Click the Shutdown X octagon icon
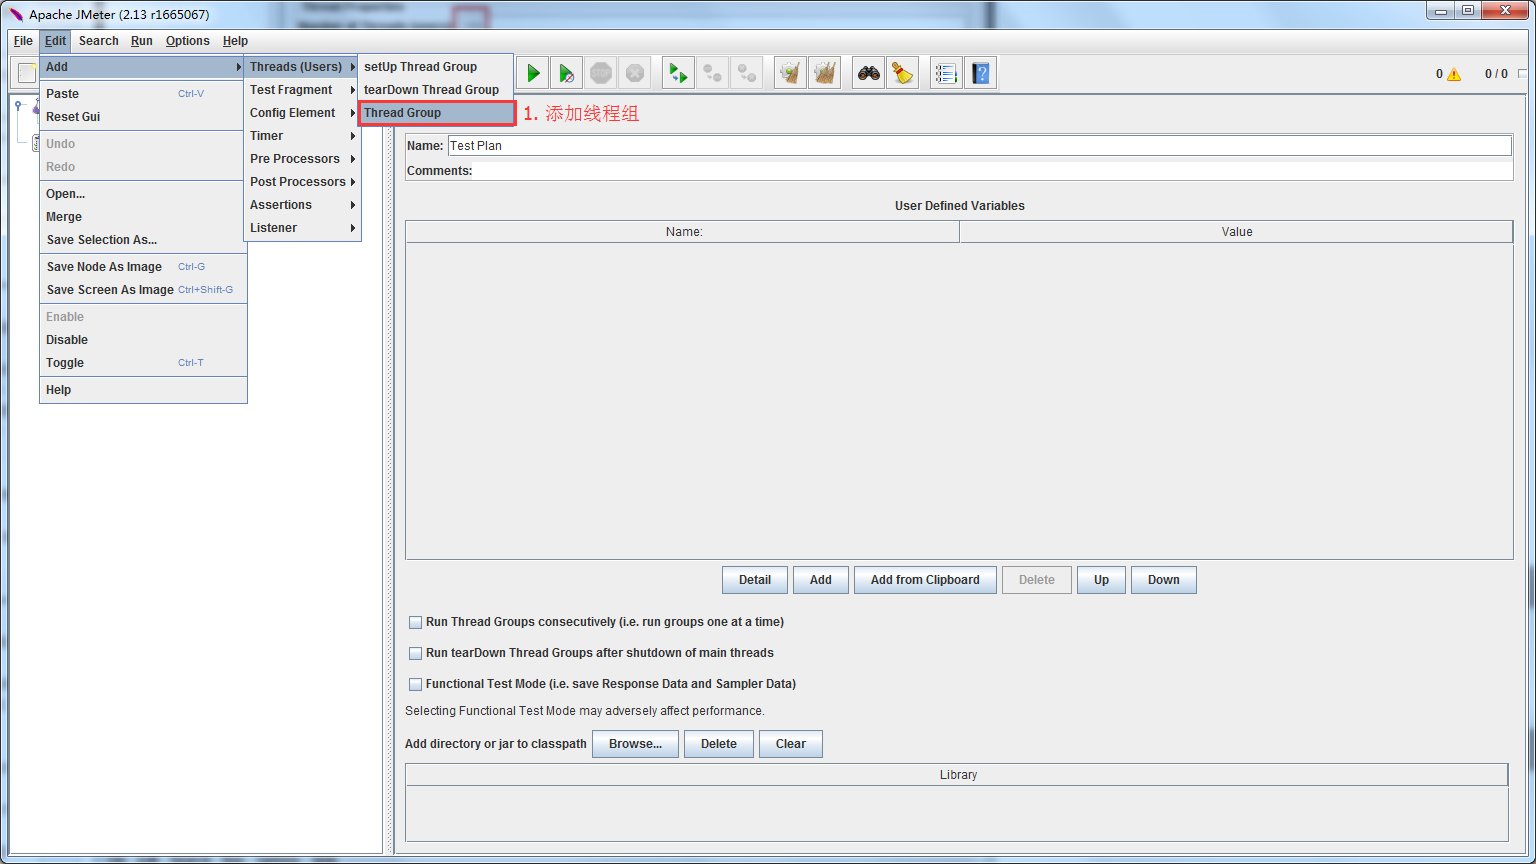Image resolution: width=1536 pixels, height=864 pixels. 634,73
